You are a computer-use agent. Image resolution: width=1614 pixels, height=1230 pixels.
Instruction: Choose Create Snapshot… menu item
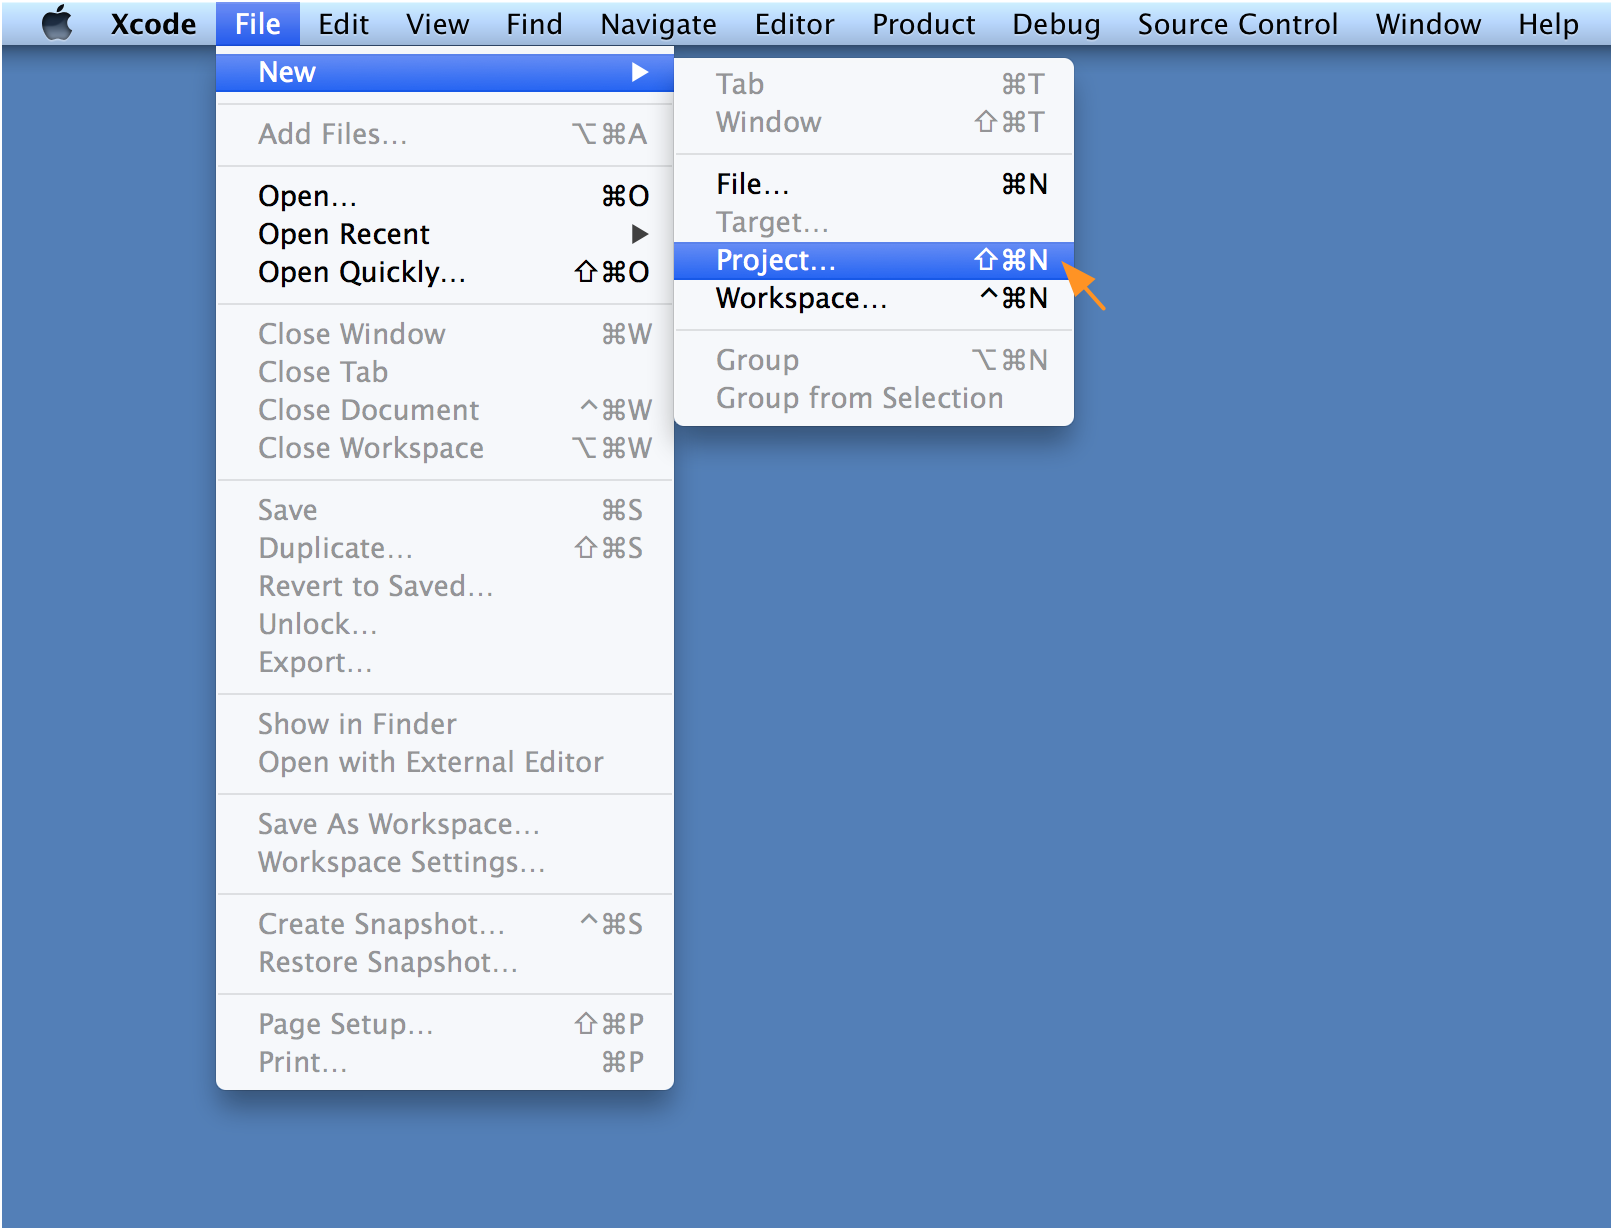445,924
